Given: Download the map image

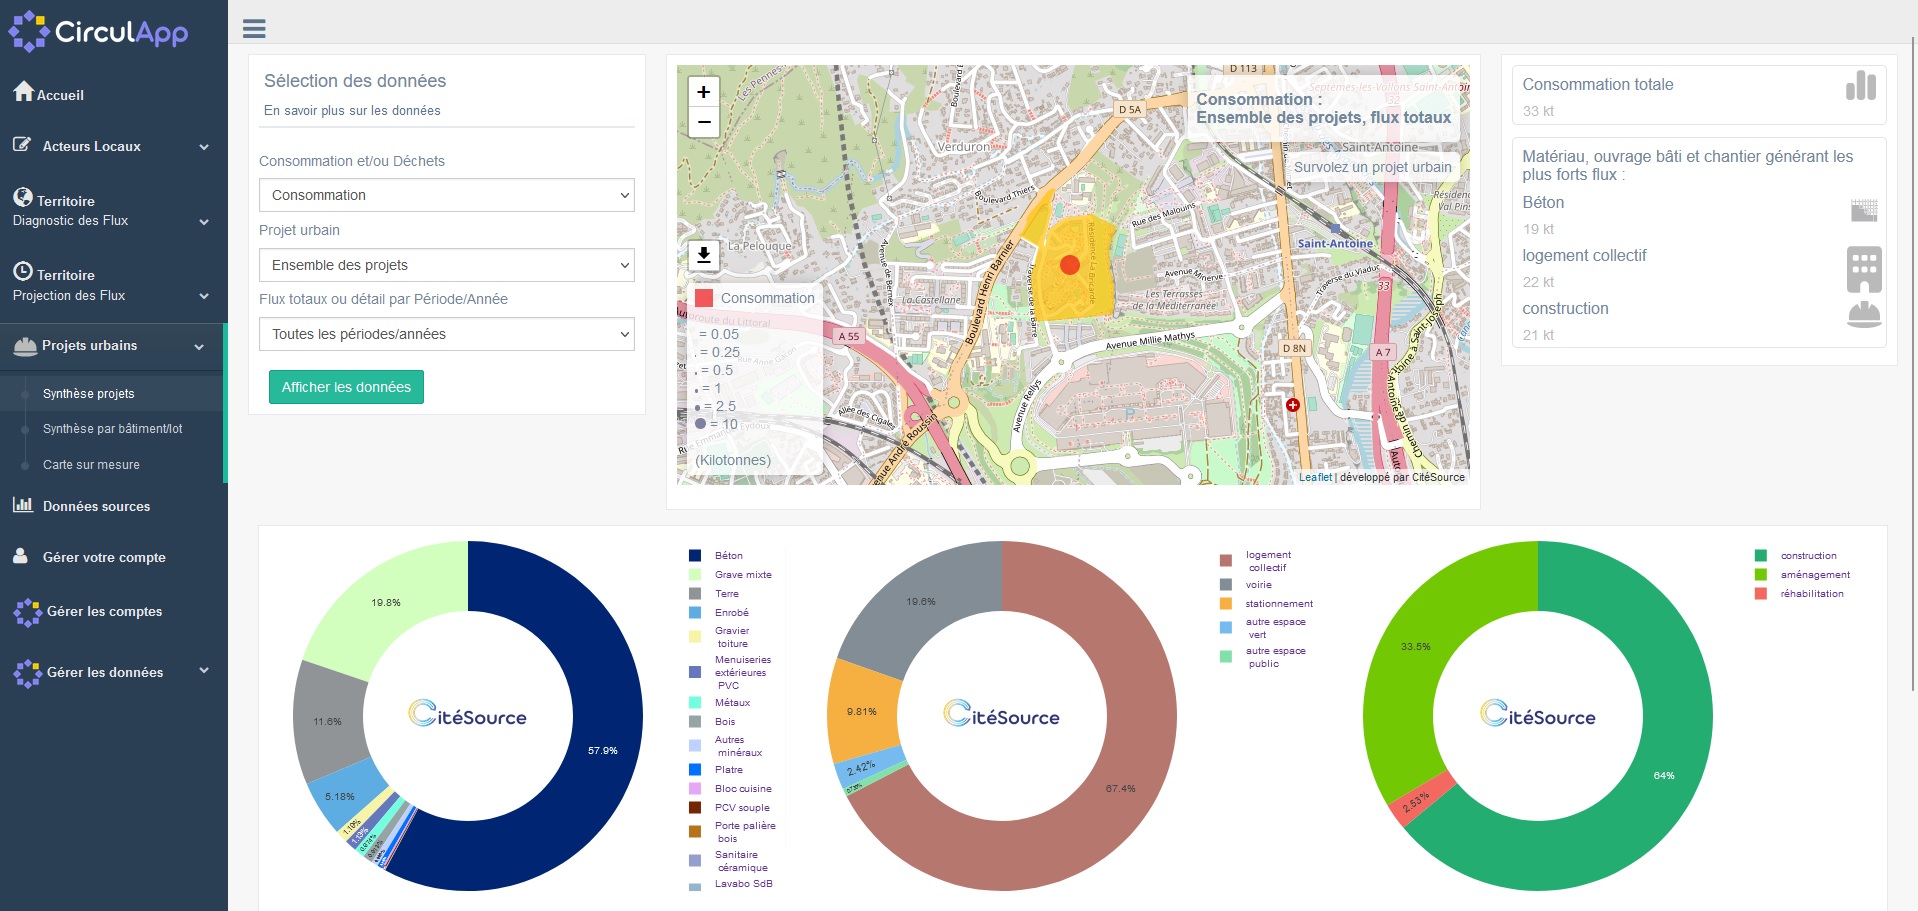Looking at the screenshot, I should click(703, 255).
